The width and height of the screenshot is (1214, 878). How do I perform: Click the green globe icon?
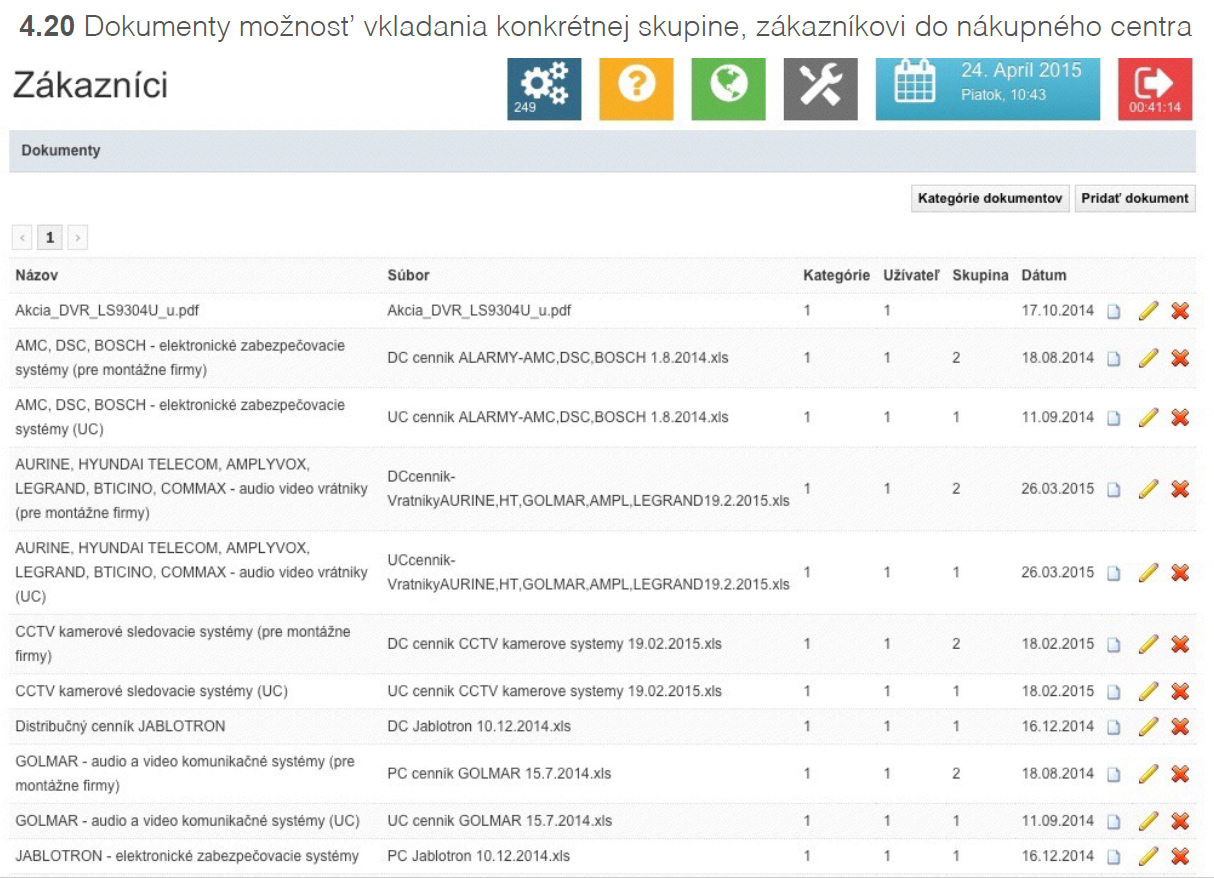pyautogui.click(x=728, y=89)
